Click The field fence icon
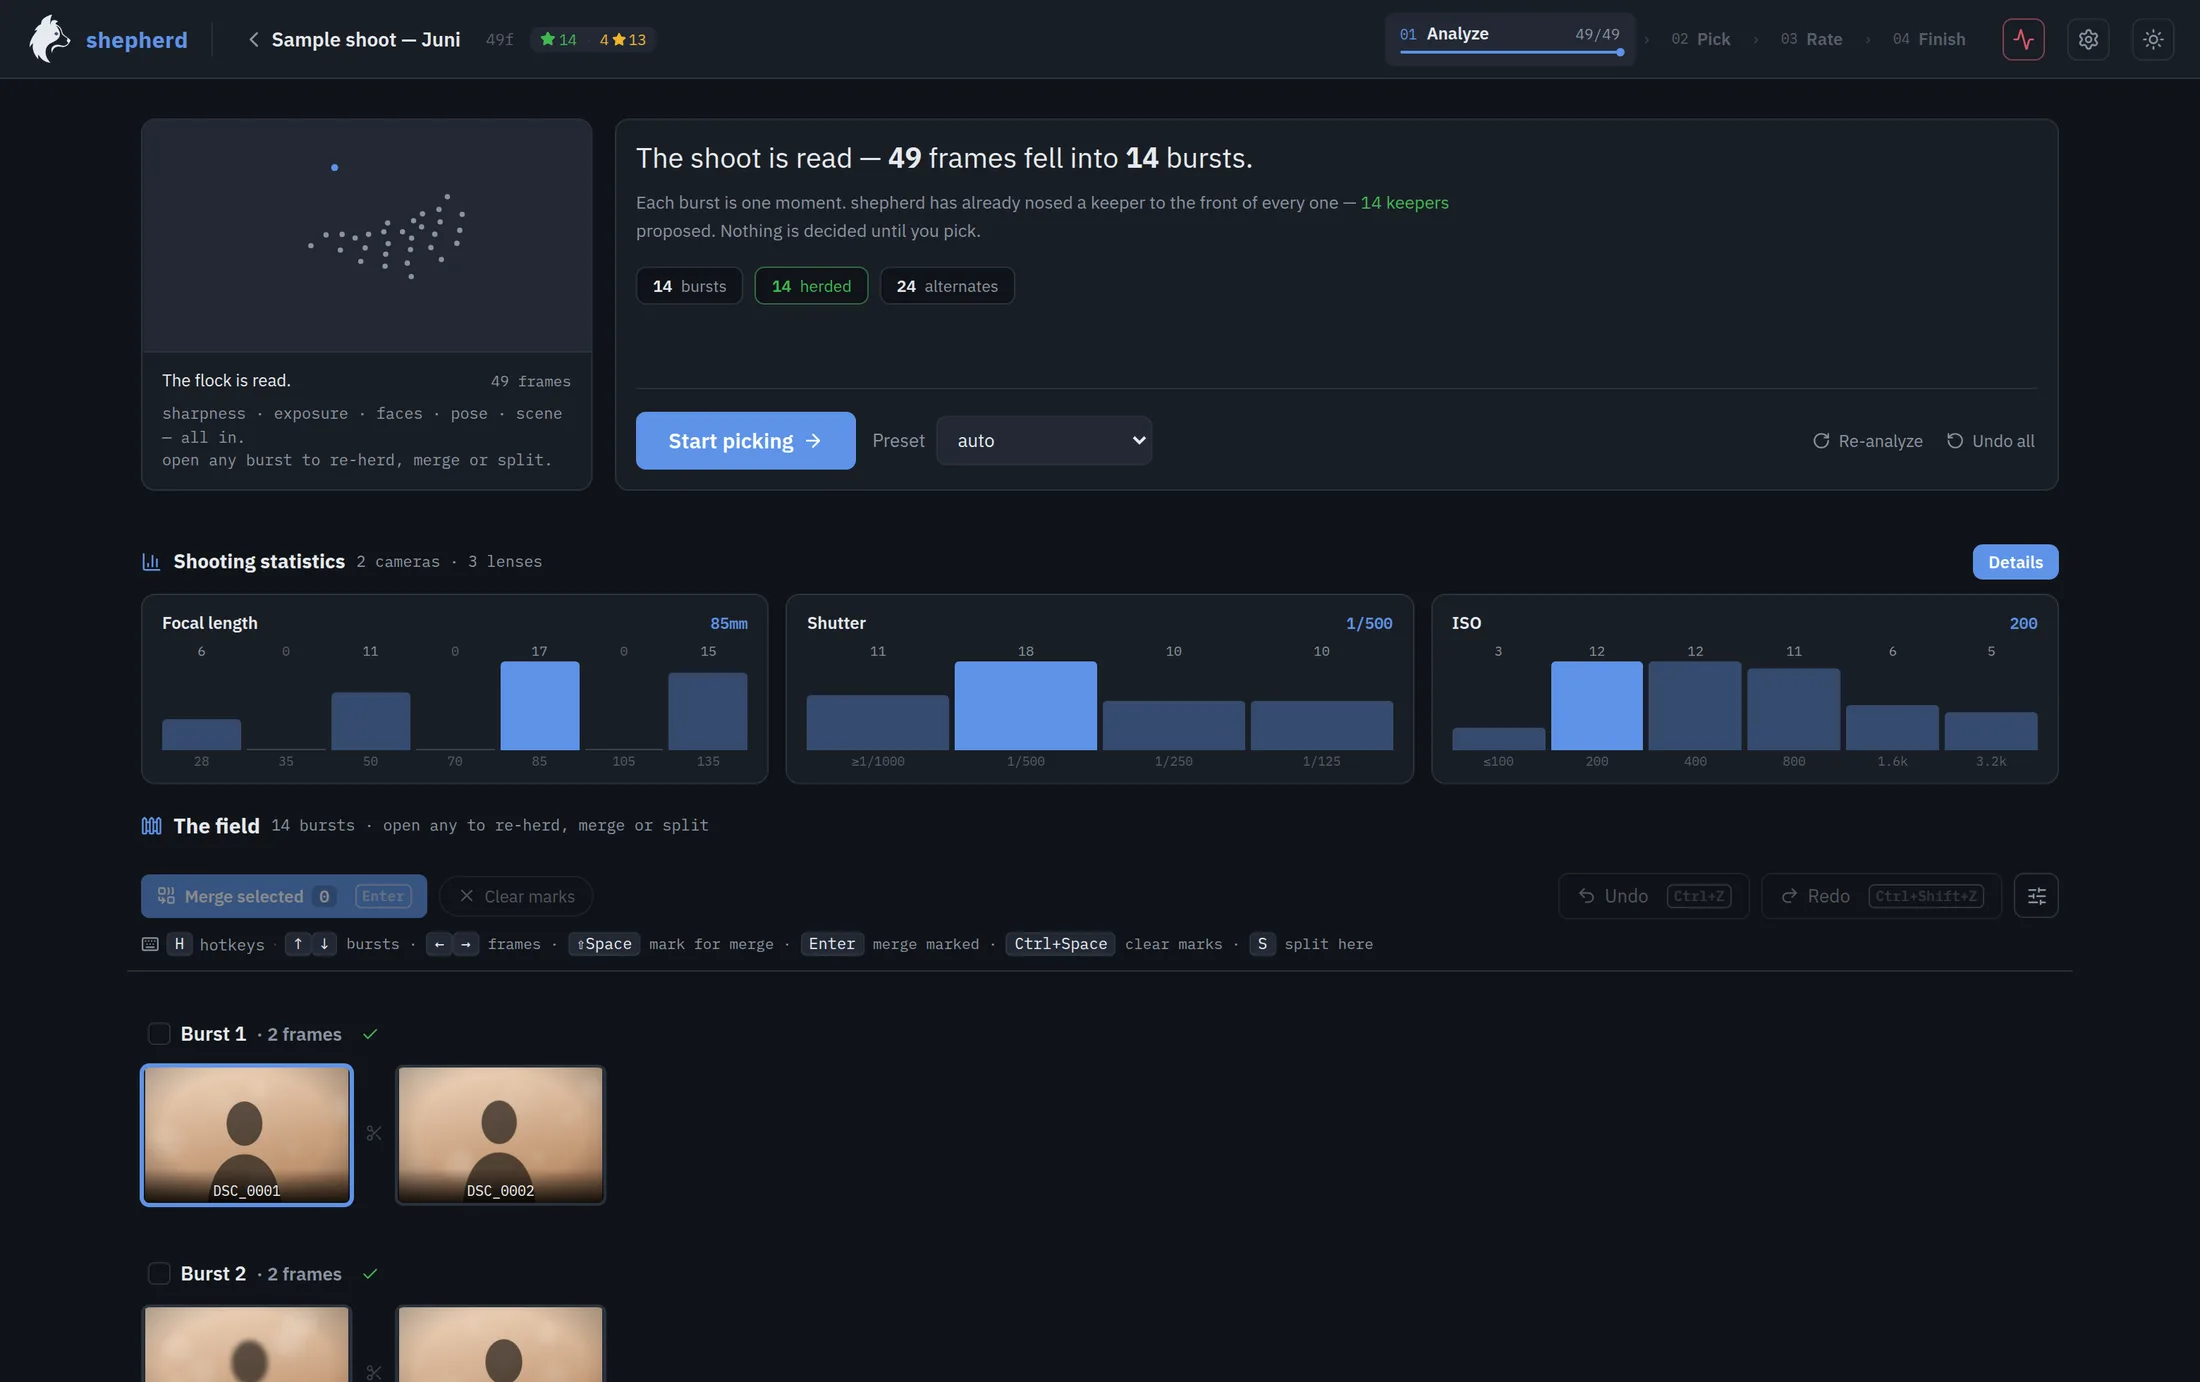 [x=151, y=825]
